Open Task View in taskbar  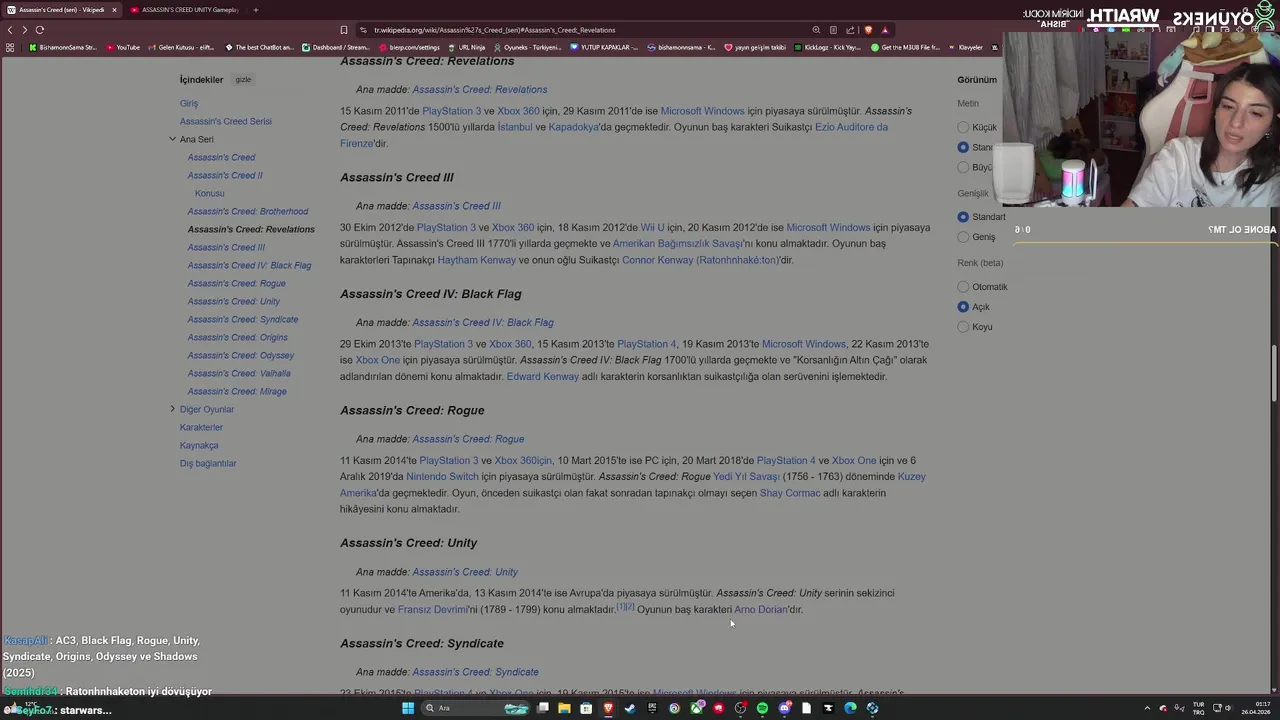(543, 708)
